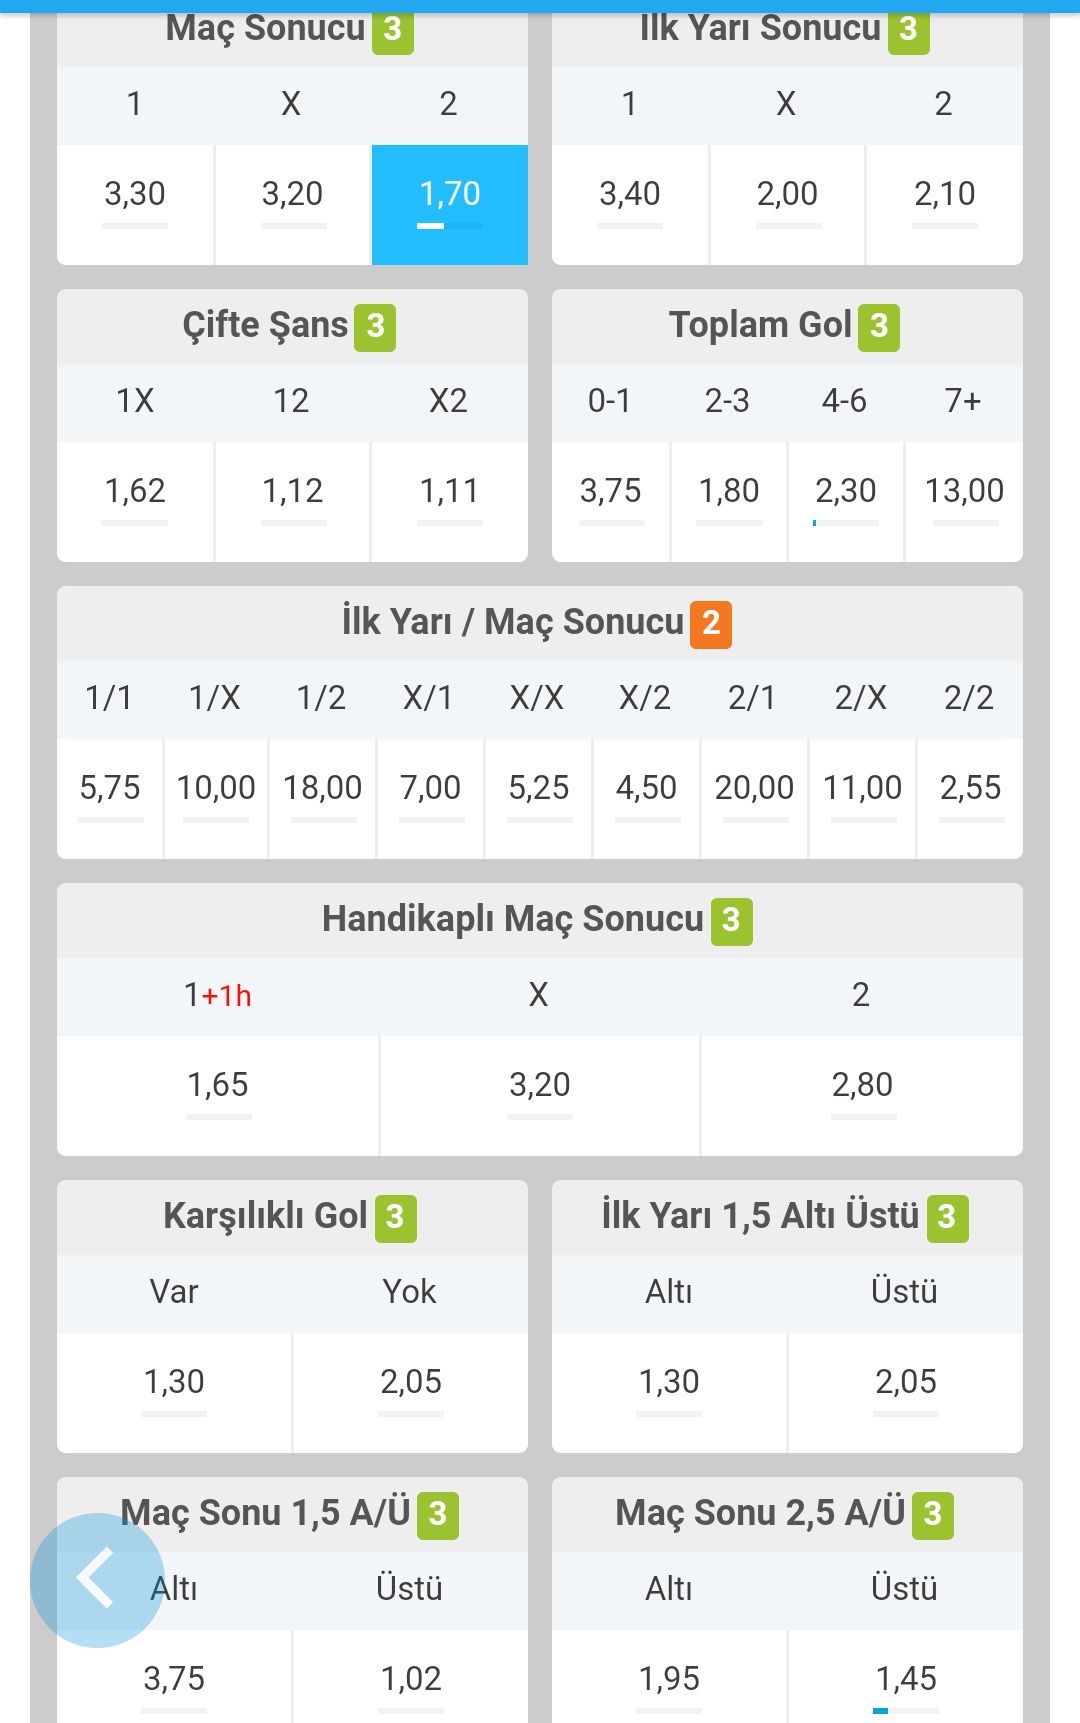The image size is (1080, 1723).
Task: Pick İlk Yarı Sonucu odds 3,40
Action: tap(630, 205)
